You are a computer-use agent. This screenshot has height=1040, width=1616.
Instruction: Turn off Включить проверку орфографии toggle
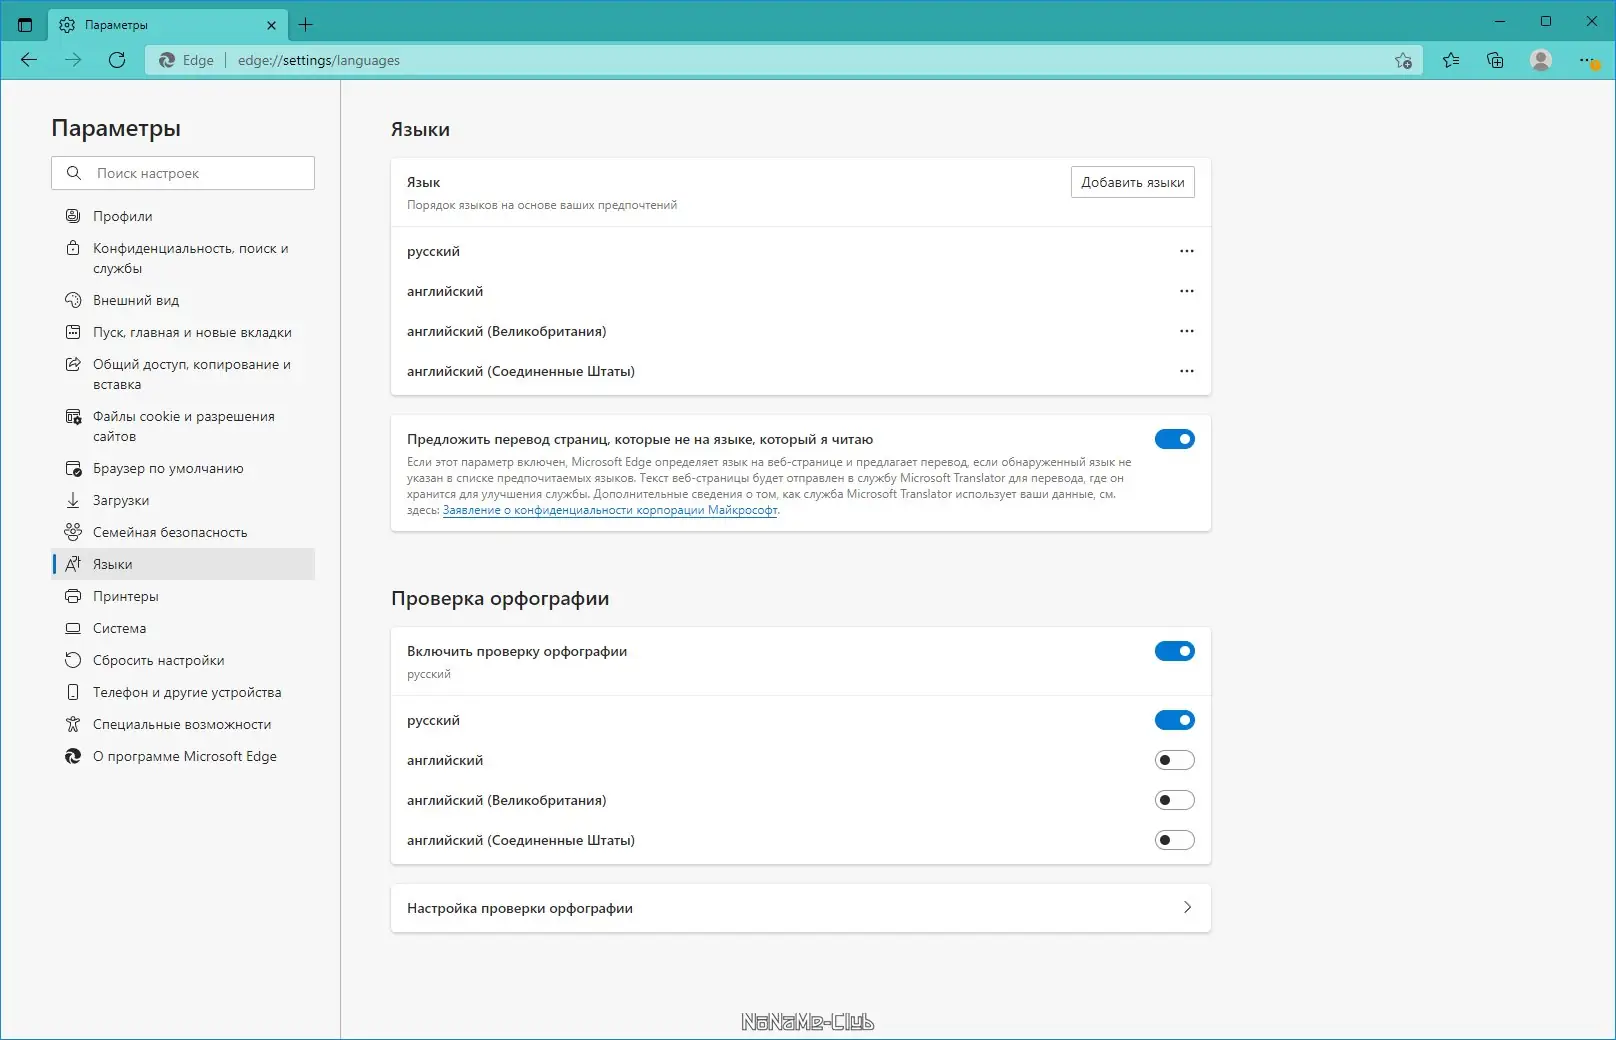click(1175, 651)
